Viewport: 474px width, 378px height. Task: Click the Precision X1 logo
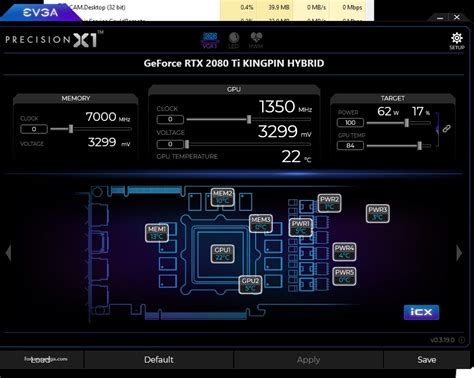pyautogui.click(x=54, y=40)
